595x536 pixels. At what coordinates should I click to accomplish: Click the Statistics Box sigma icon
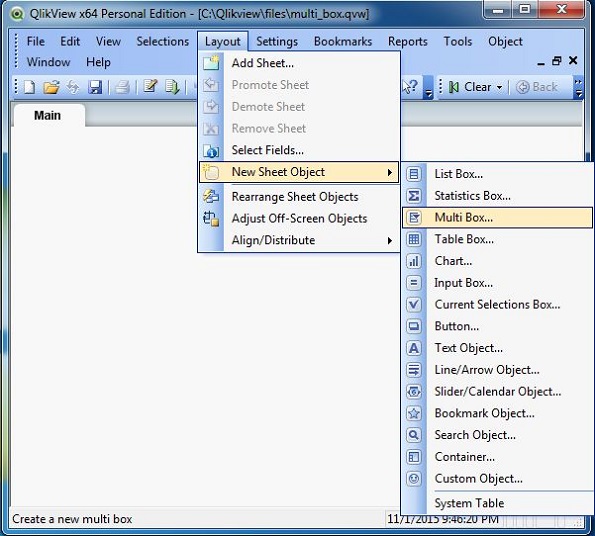414,196
